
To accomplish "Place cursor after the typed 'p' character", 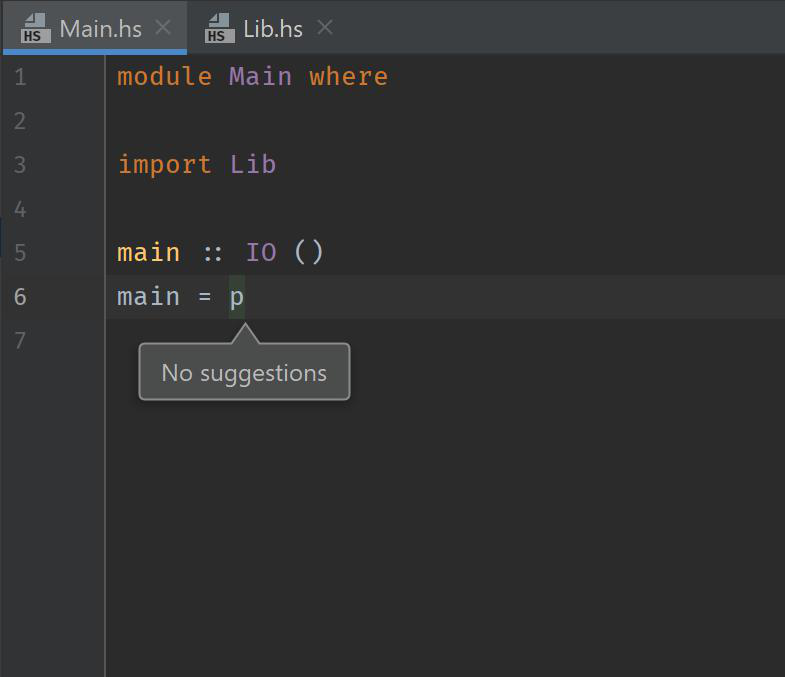I will pyautogui.click(x=245, y=297).
